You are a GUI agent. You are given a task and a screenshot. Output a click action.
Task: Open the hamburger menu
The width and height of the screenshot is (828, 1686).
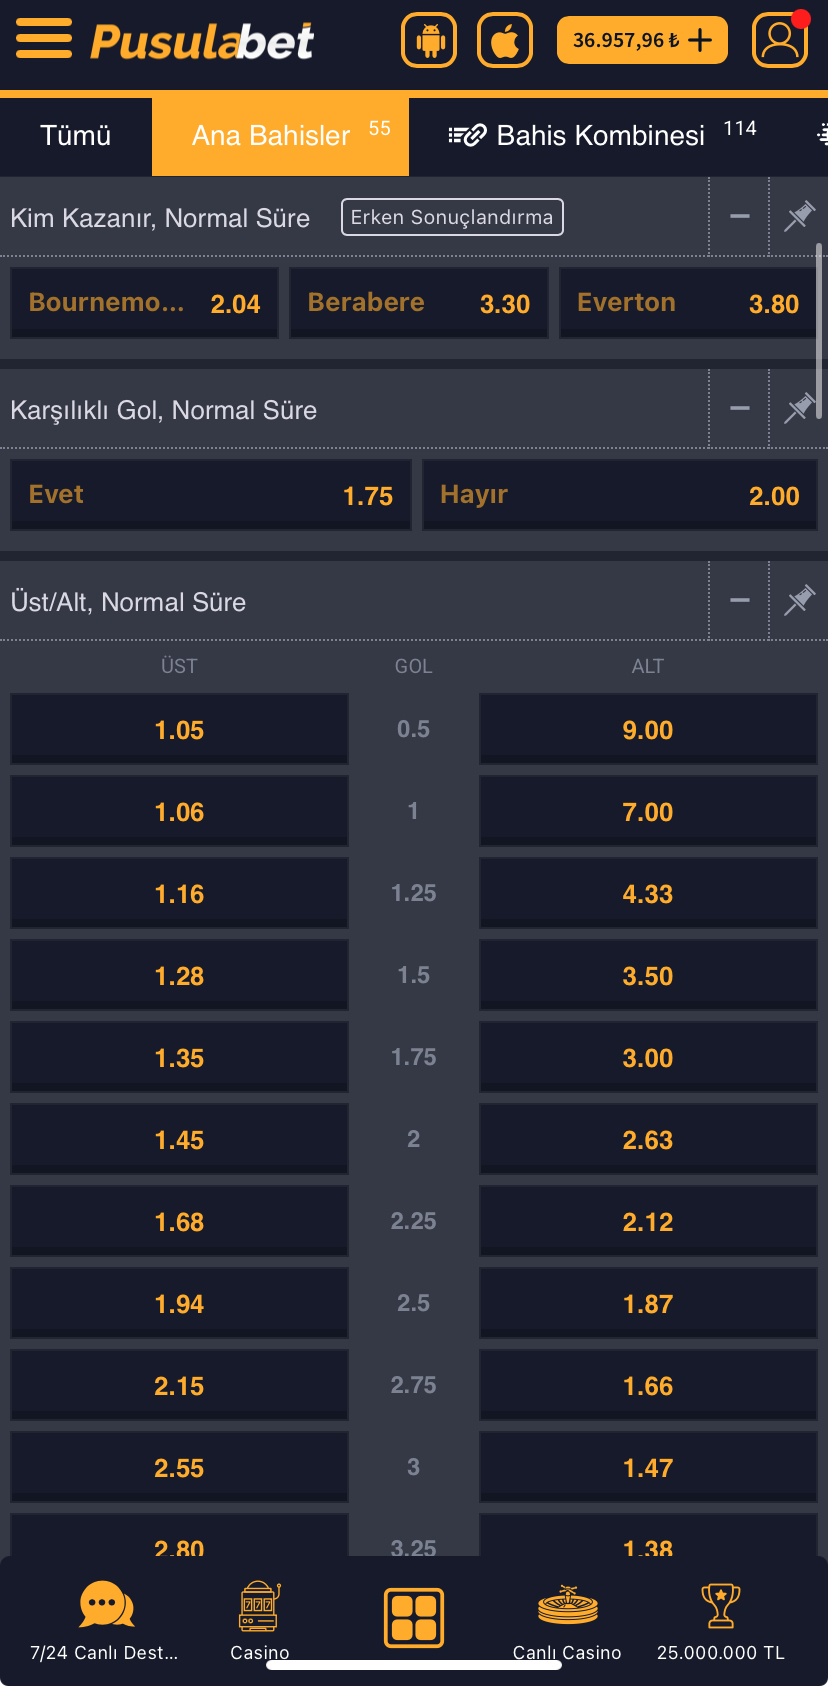click(x=44, y=39)
